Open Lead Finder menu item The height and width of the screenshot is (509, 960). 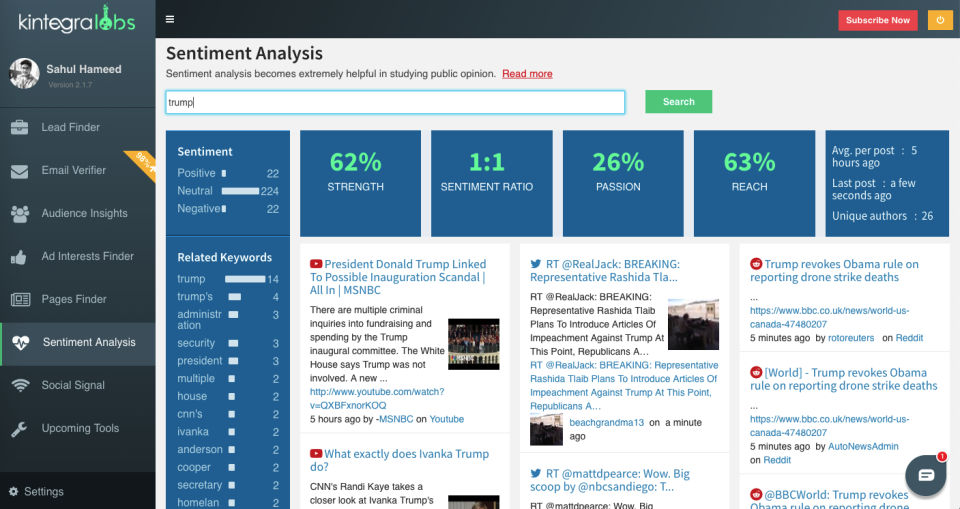point(77,127)
